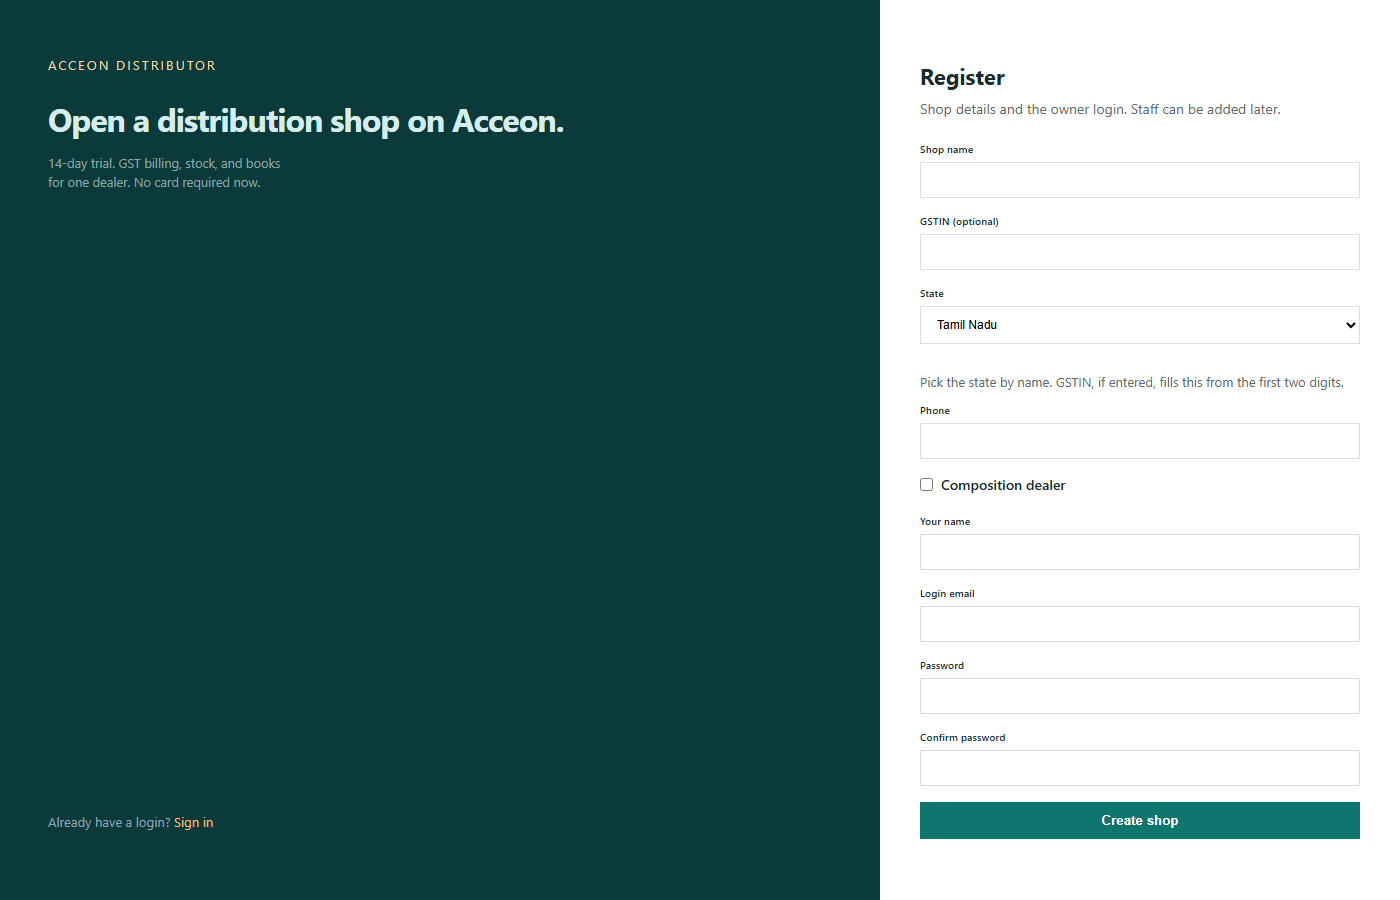
Task: Click the Register heading
Action: pos(962,78)
